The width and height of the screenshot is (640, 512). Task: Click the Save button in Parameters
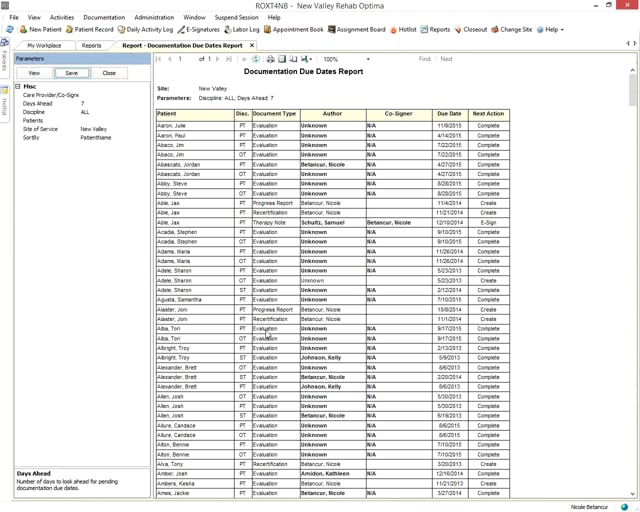tap(71, 73)
